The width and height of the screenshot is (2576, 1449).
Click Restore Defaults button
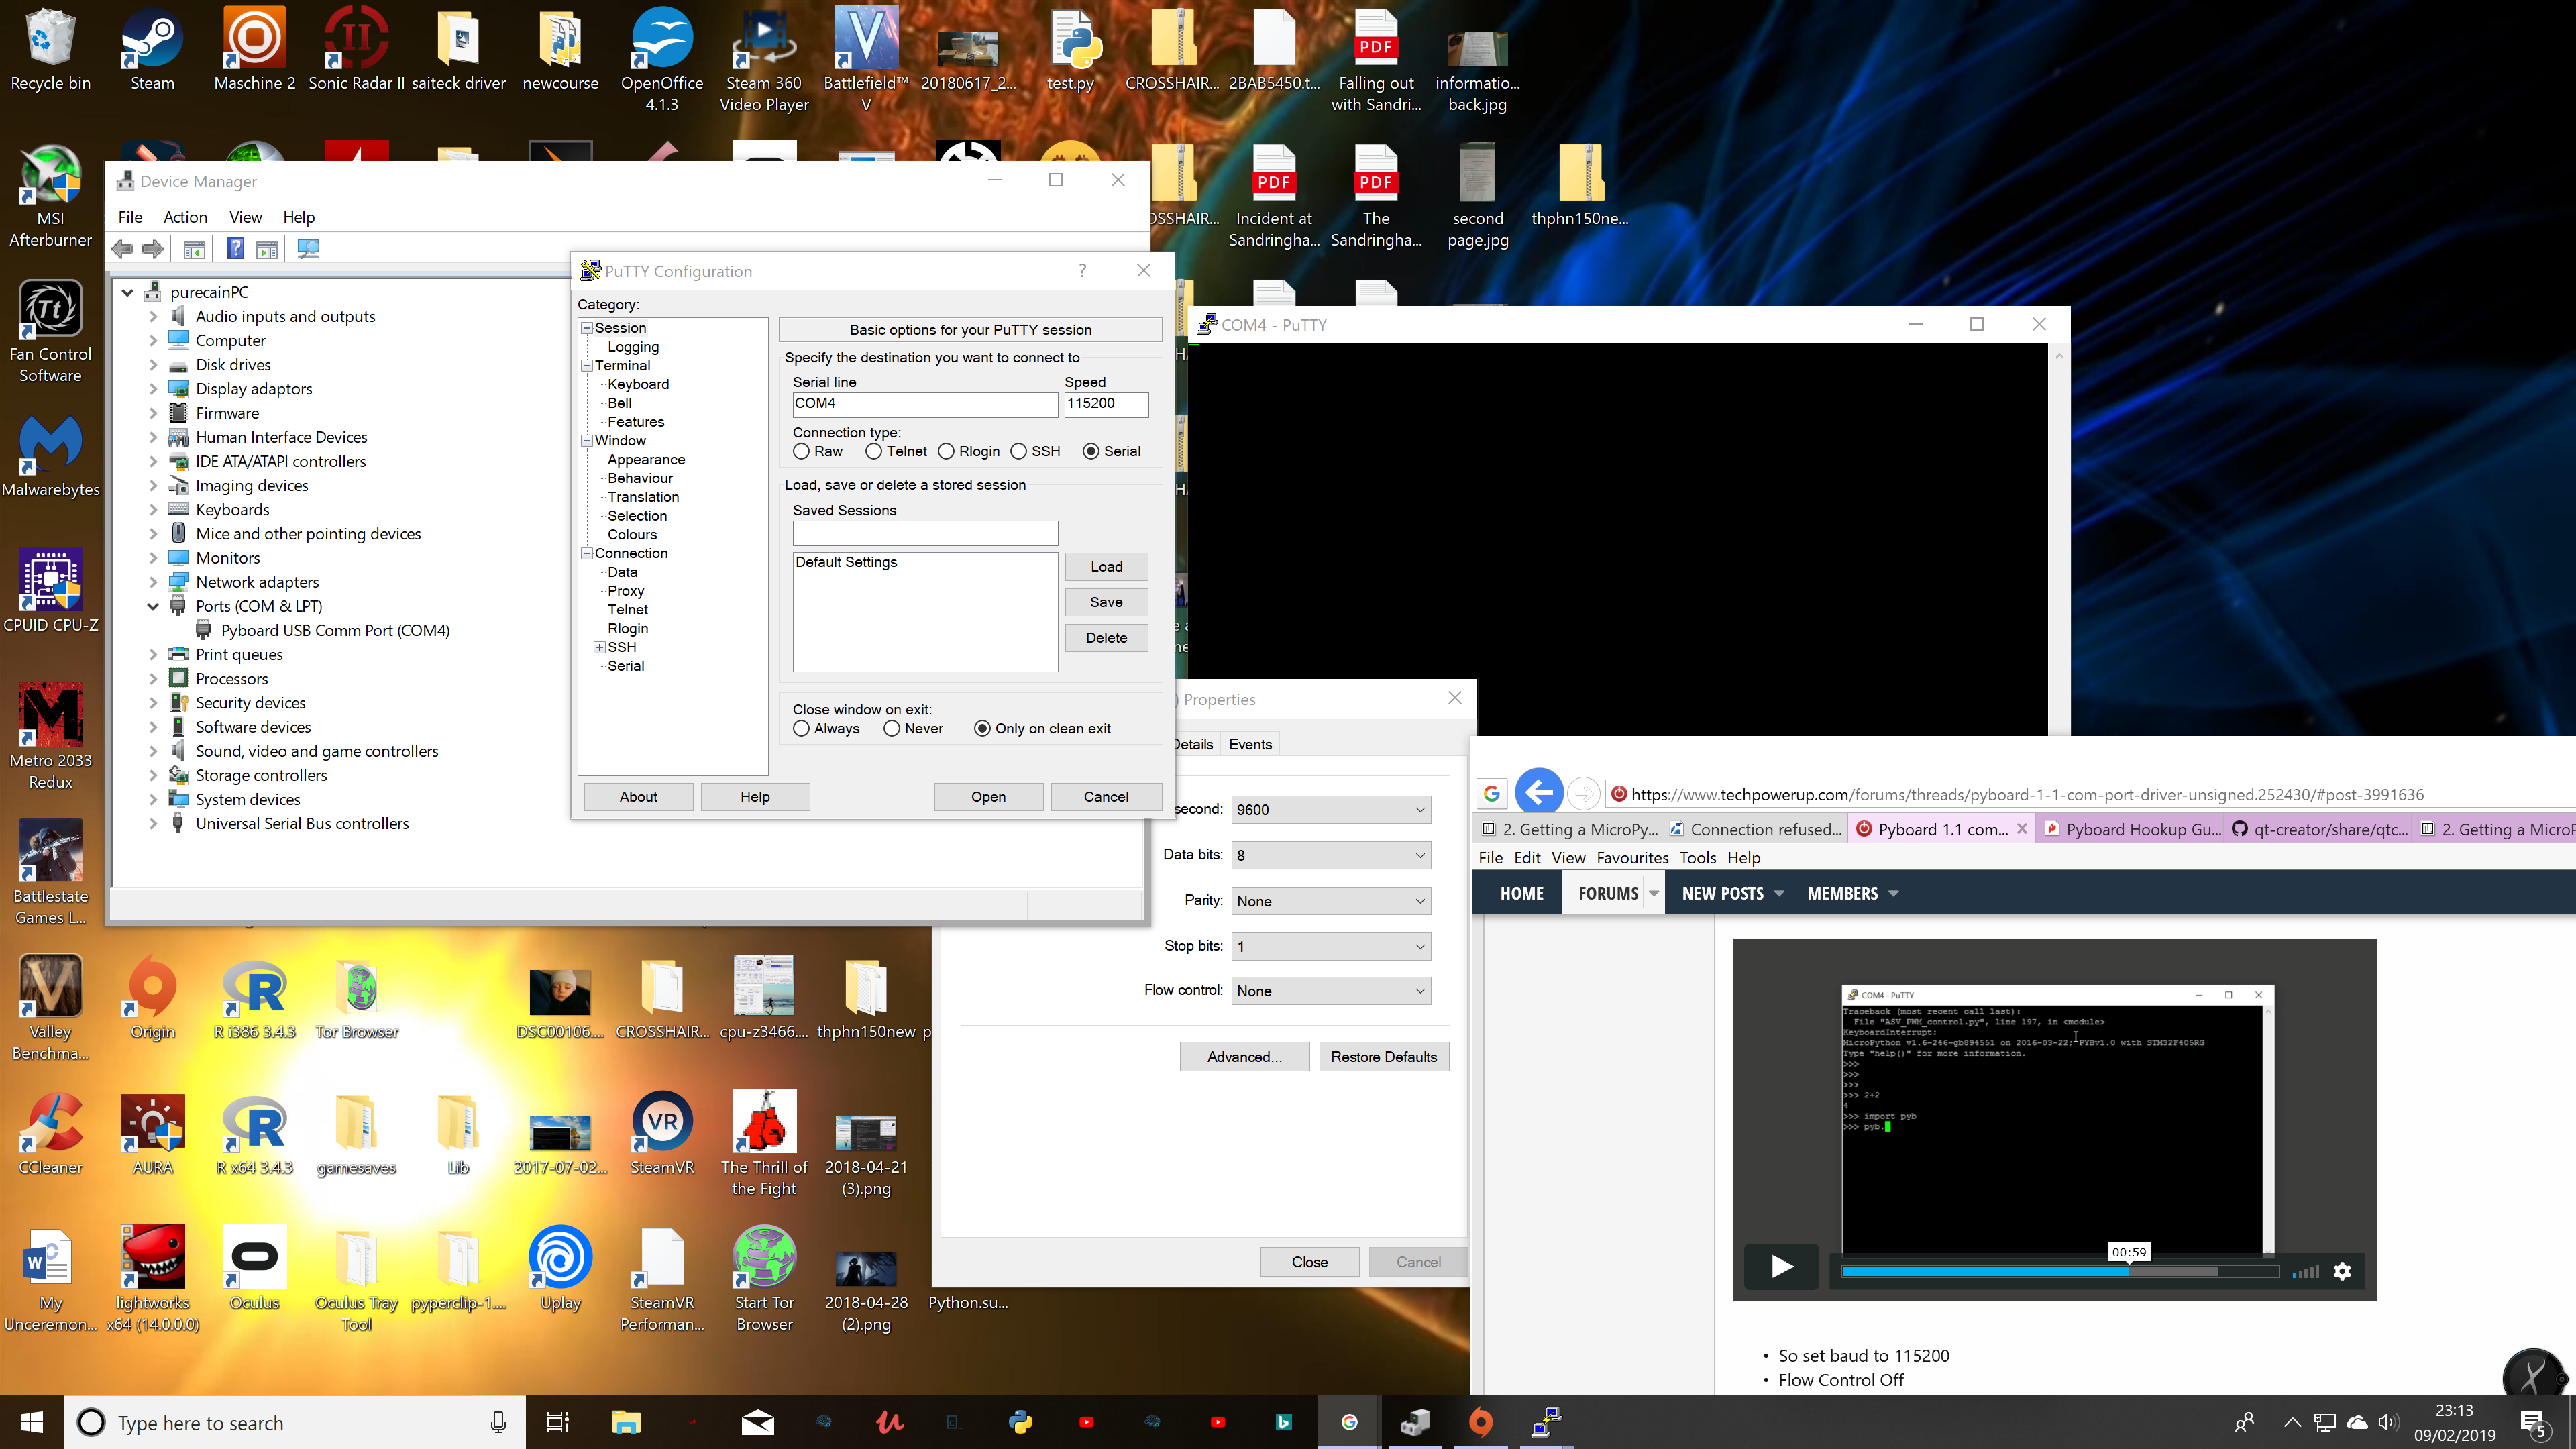(1383, 1056)
